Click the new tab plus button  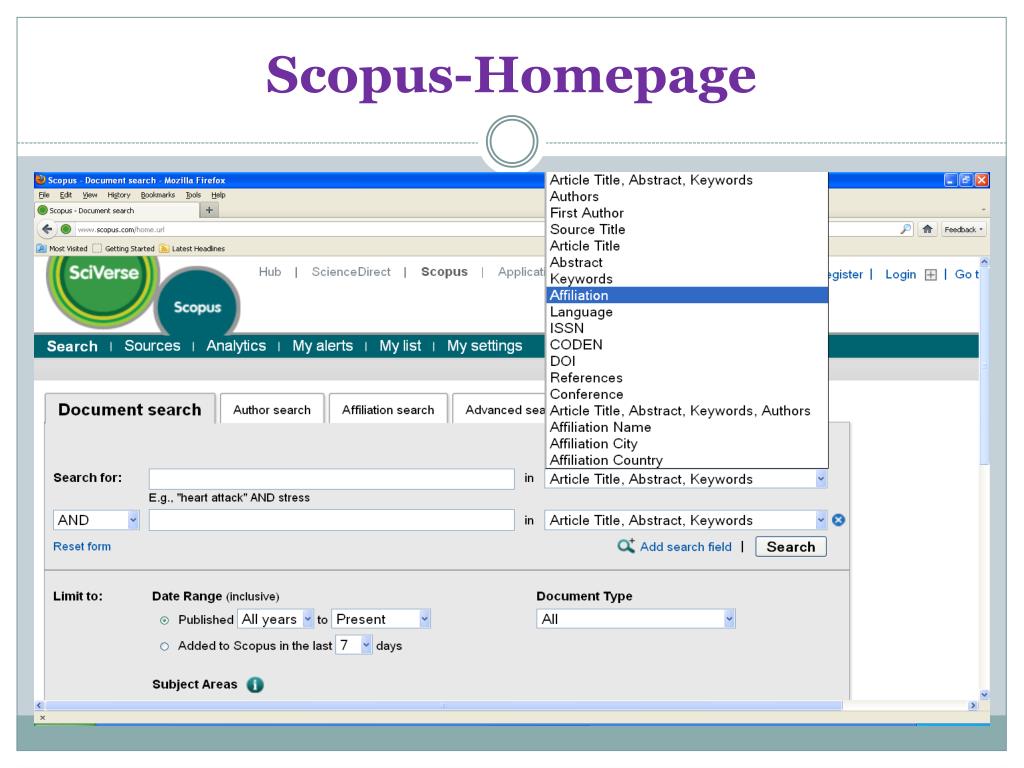[x=209, y=210]
